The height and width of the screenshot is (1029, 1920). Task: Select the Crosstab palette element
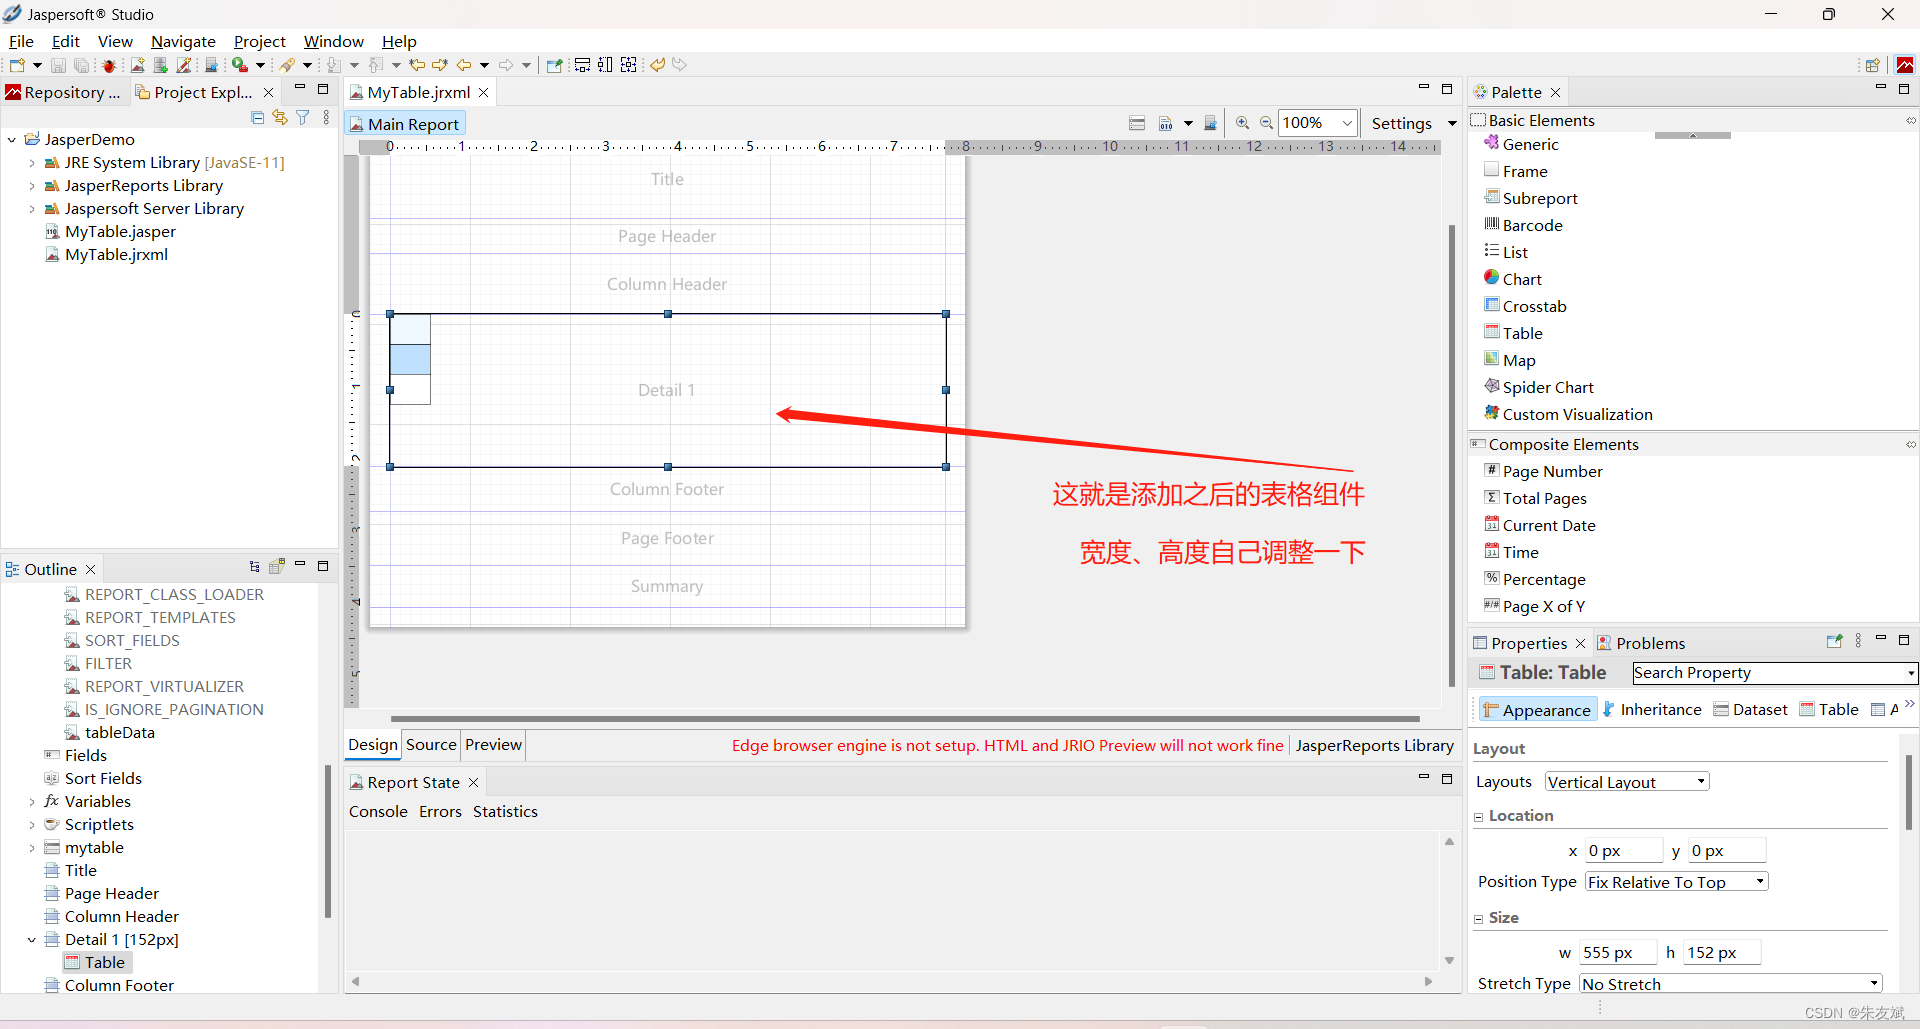(1533, 306)
